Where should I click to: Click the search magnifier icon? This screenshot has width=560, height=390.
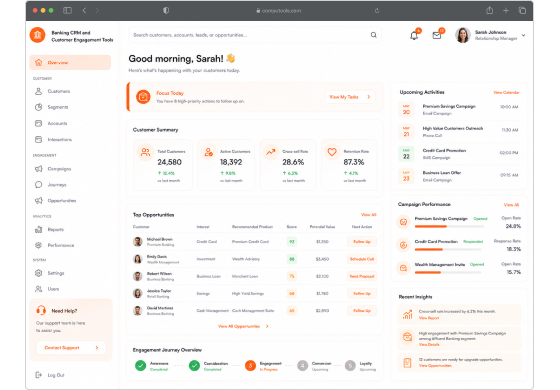click(374, 35)
